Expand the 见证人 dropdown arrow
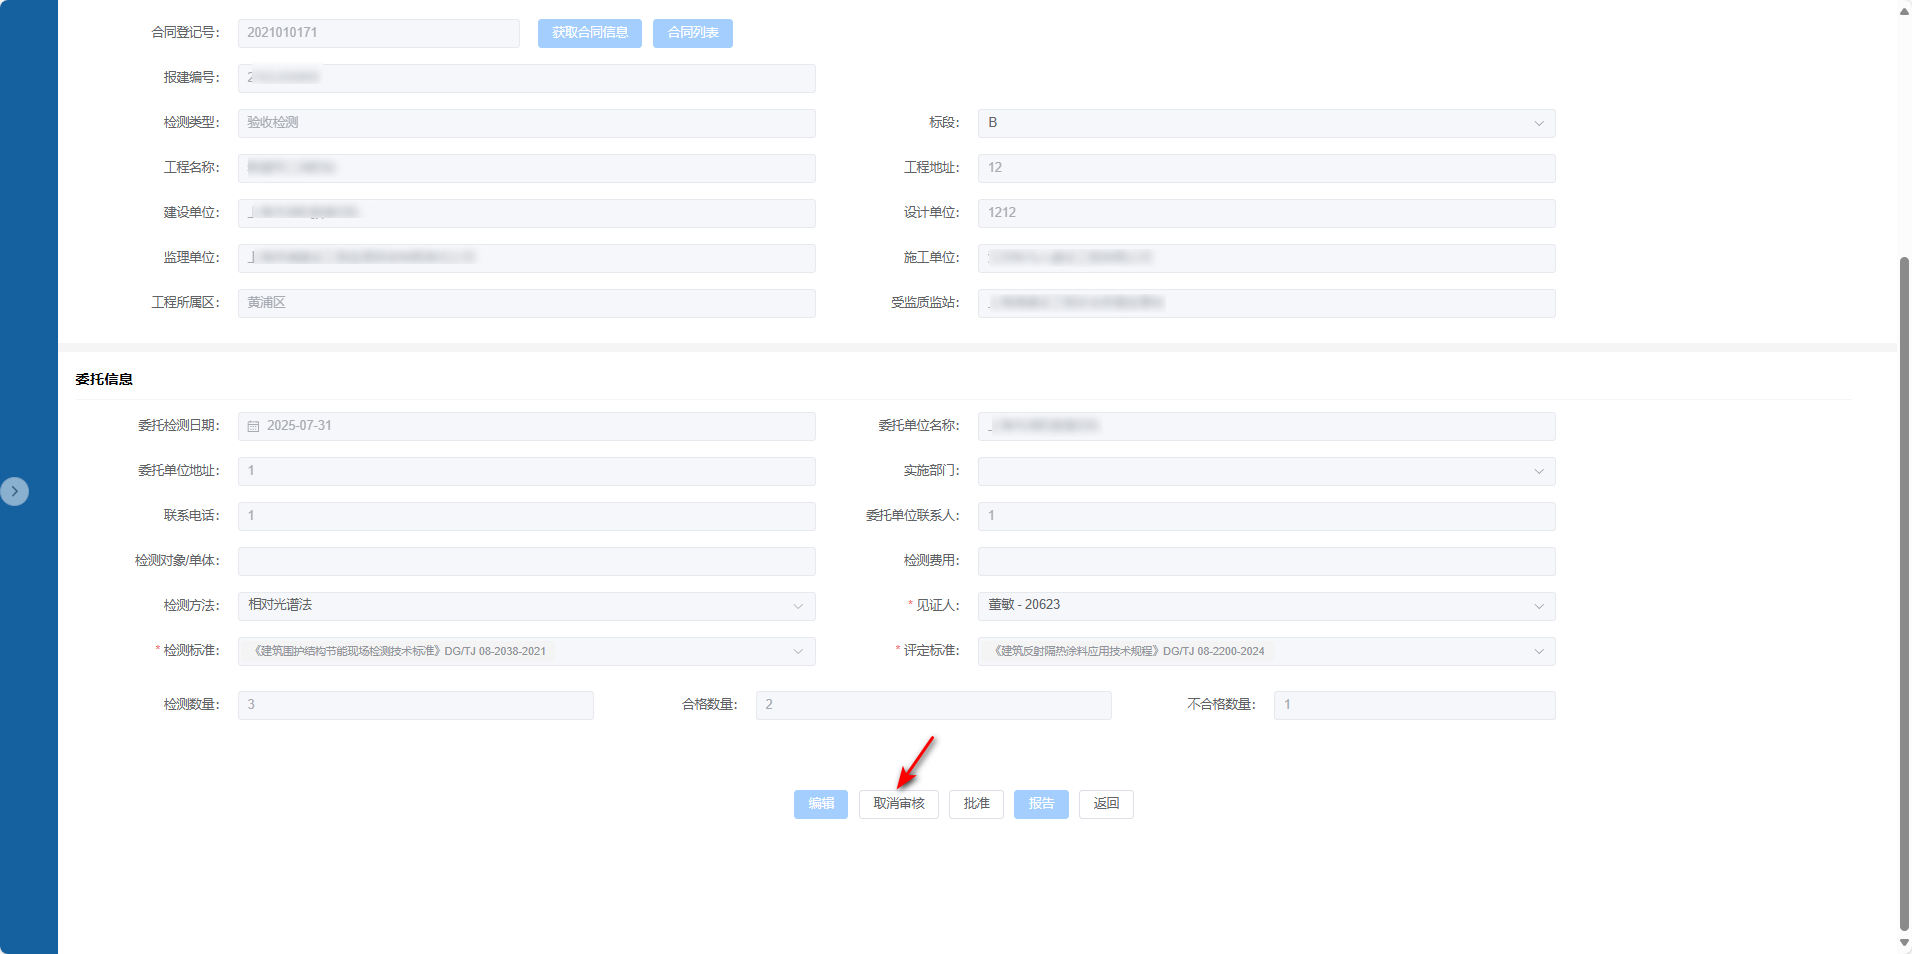1912x954 pixels. (x=1538, y=606)
